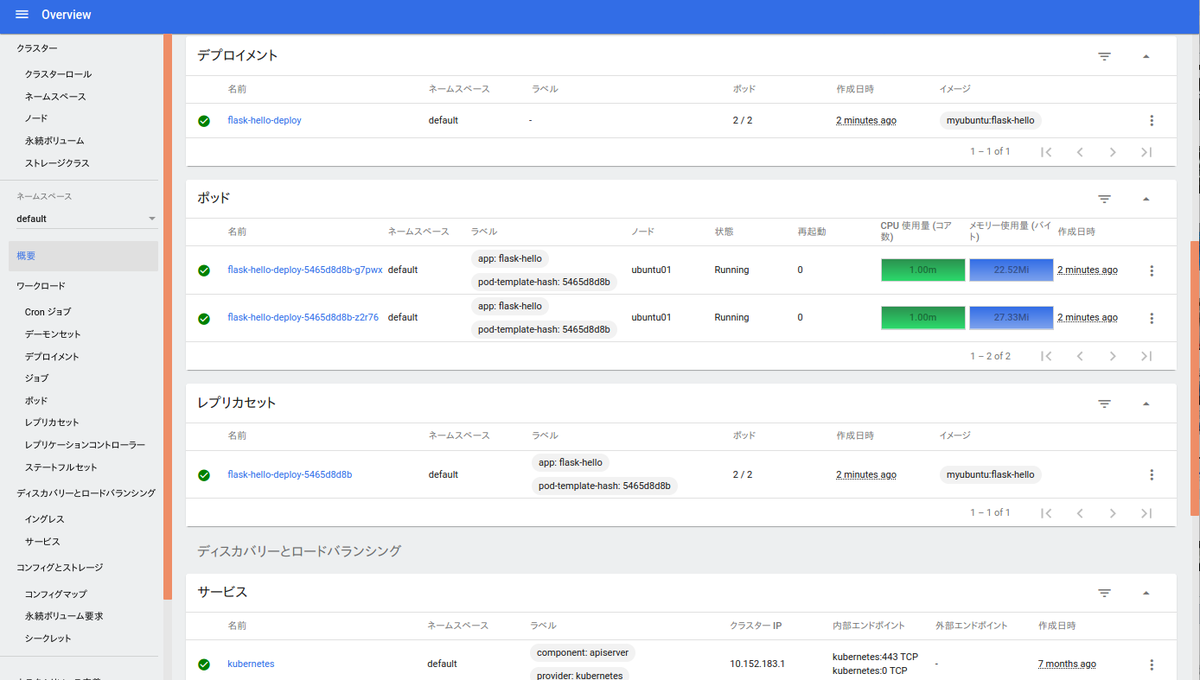This screenshot has height=680, width=1200.
Task: Open デプロイメント in sidebar
Action: click(52, 357)
